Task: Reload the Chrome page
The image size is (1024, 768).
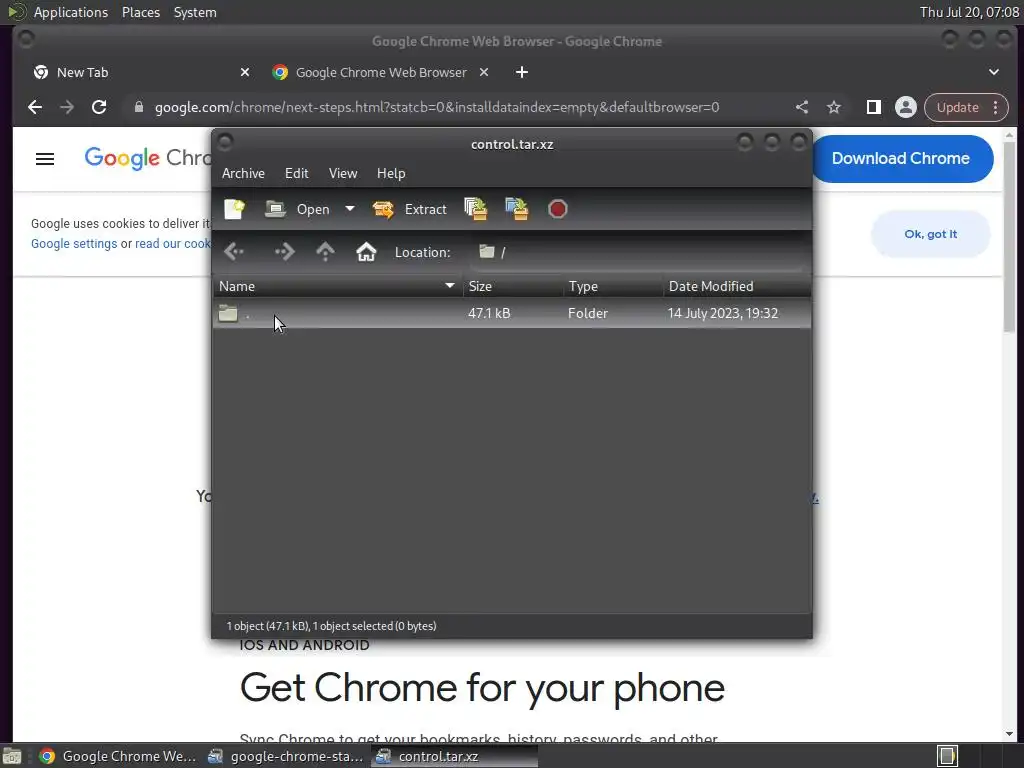Action: point(99,107)
